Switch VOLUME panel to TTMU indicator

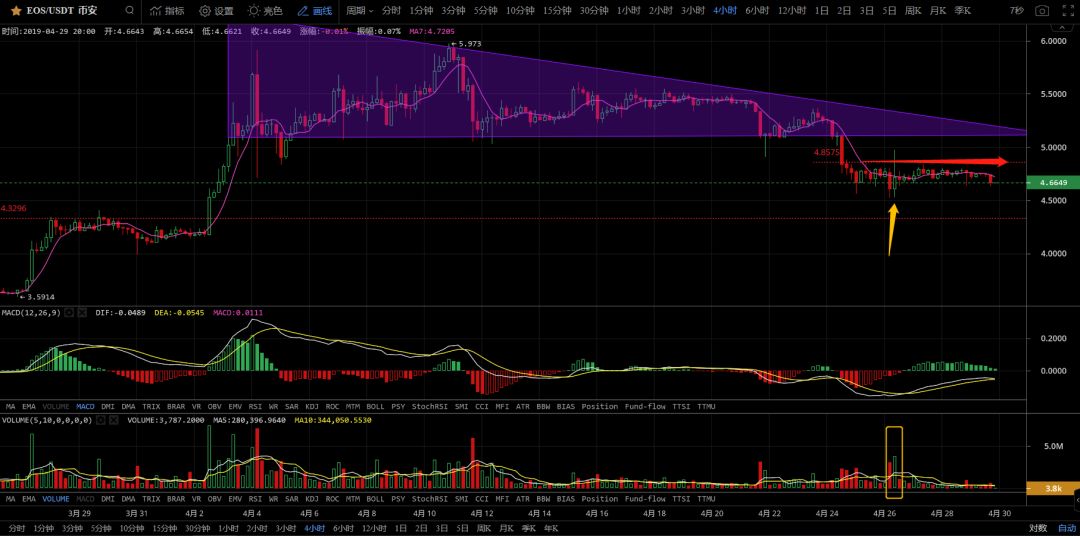point(706,499)
